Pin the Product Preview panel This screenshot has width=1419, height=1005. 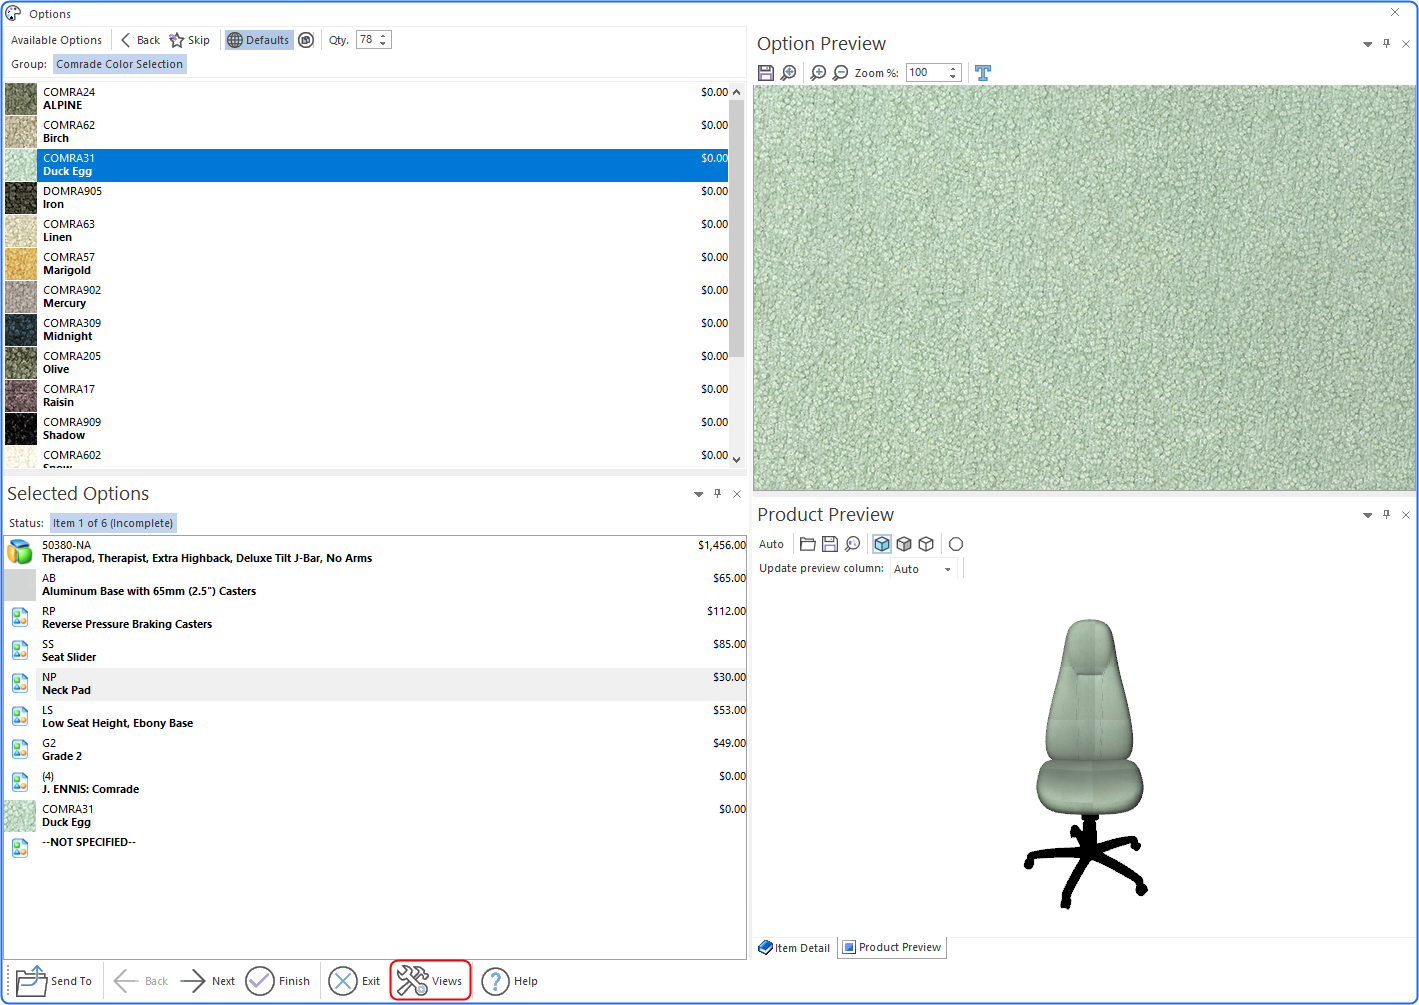(1386, 515)
